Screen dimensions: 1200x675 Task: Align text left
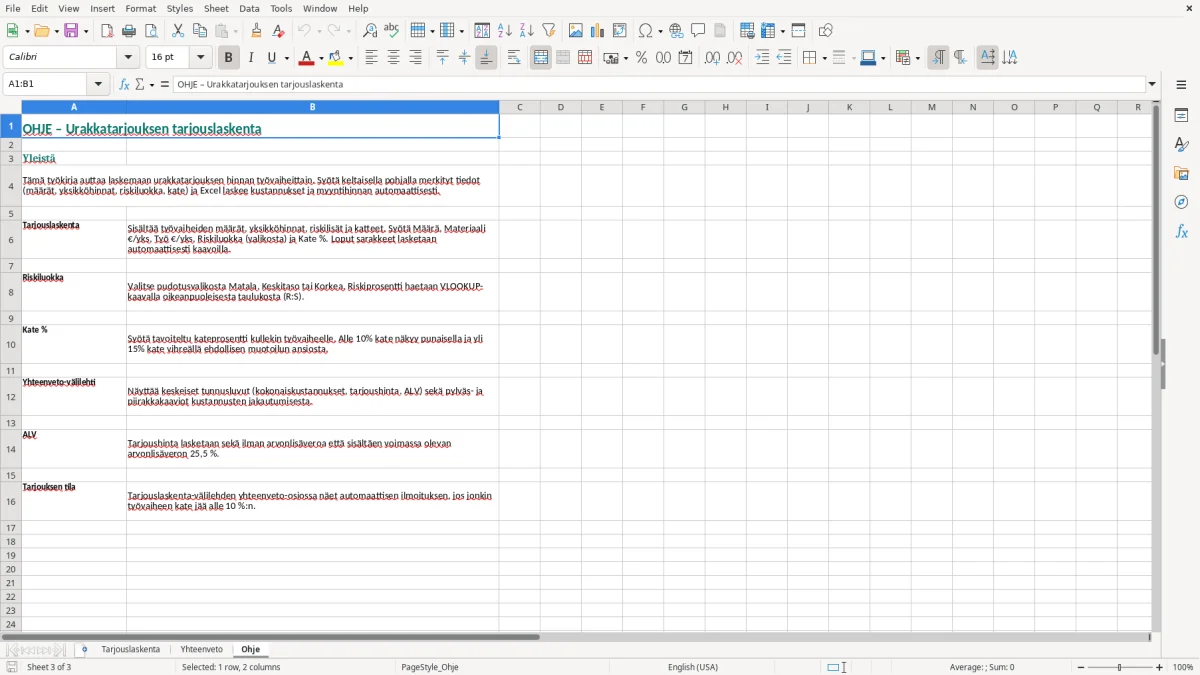click(x=371, y=58)
